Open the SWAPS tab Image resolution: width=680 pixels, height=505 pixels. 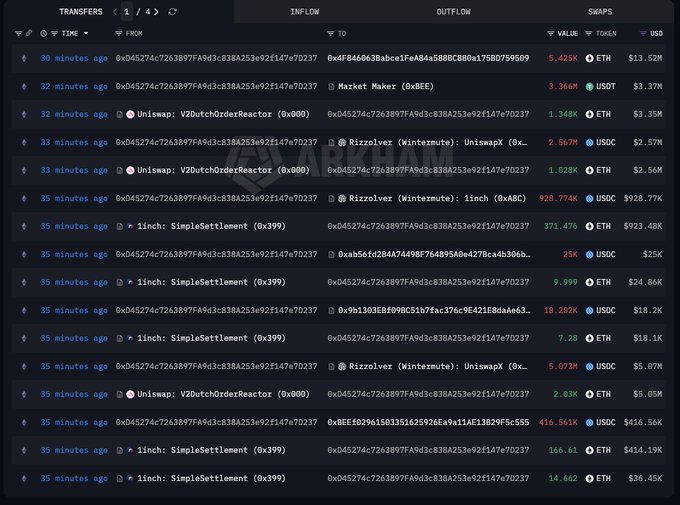[x=600, y=12]
